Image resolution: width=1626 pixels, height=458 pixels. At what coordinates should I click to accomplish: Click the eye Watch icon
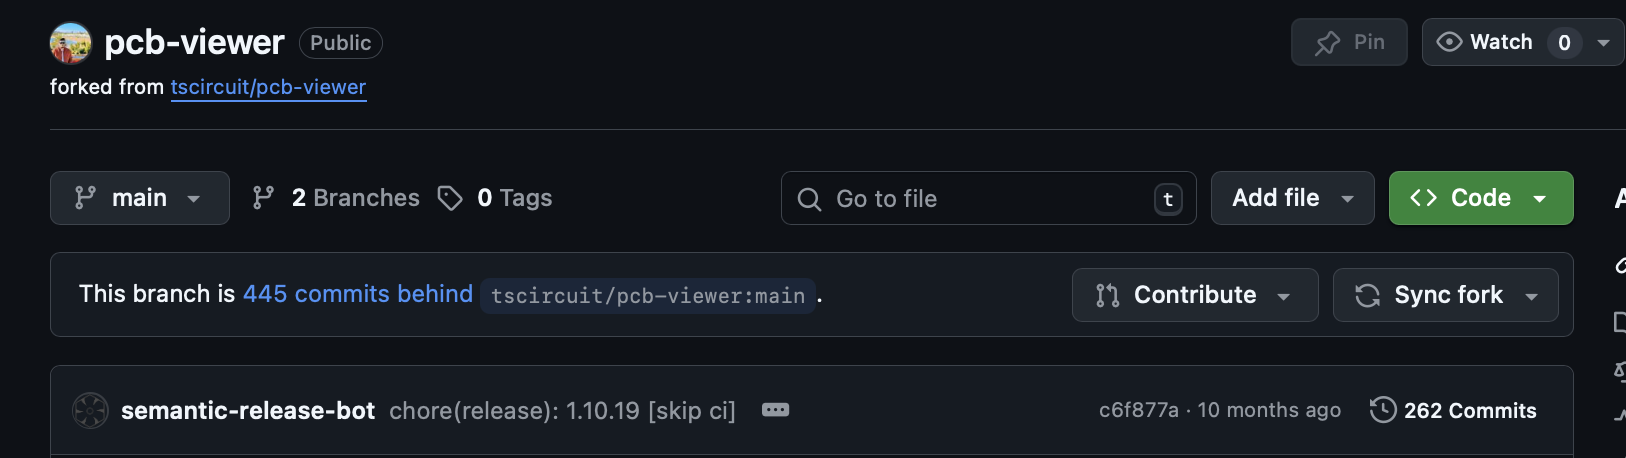[x=1449, y=42]
